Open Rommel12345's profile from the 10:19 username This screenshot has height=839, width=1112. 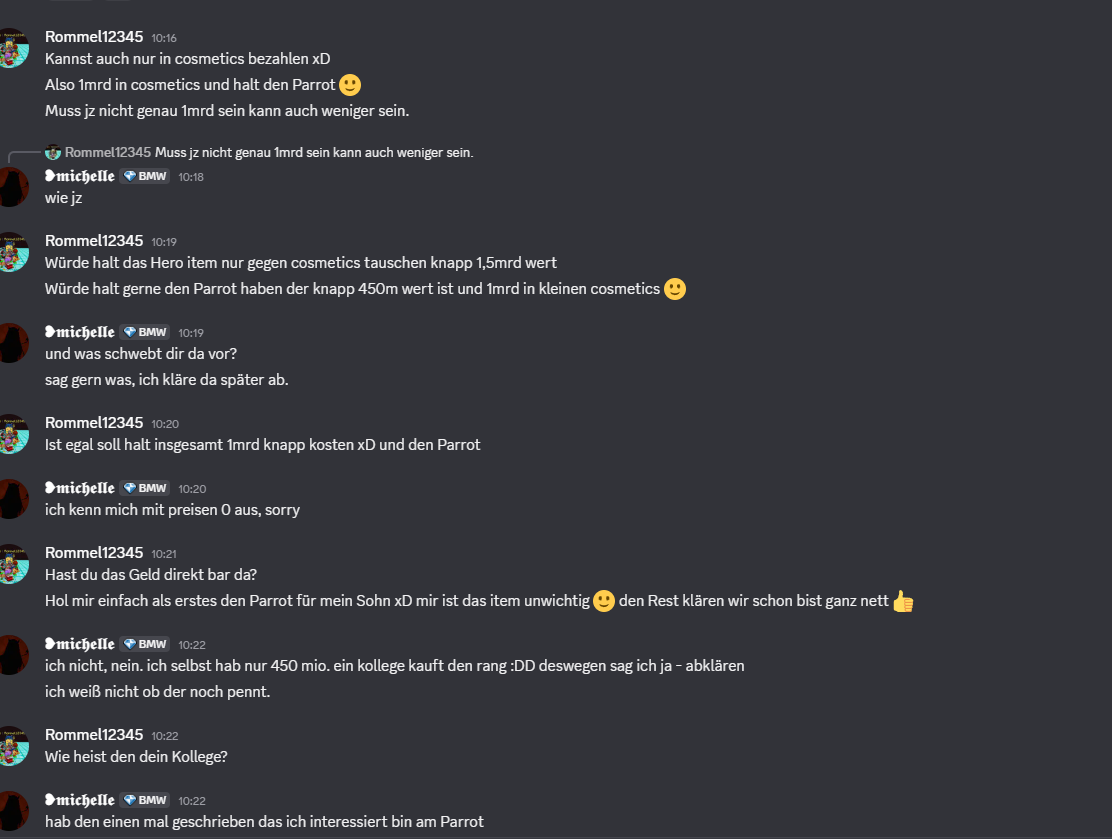click(x=94, y=241)
